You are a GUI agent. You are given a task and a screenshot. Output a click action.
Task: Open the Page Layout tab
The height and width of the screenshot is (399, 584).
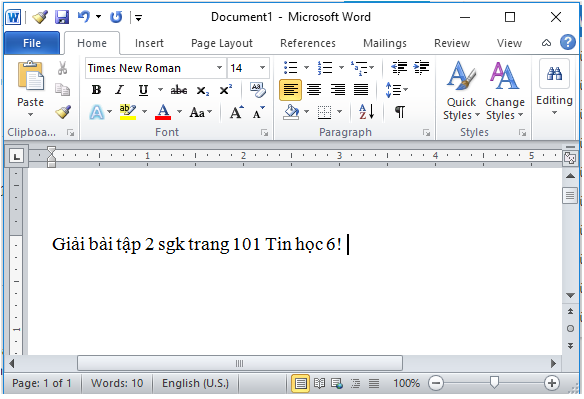coord(222,43)
